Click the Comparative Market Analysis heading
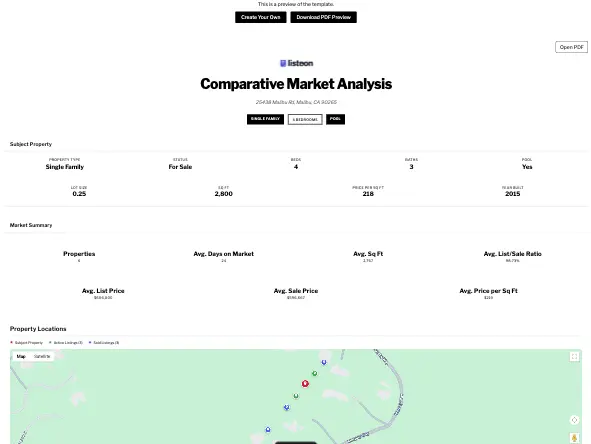 tap(296, 84)
